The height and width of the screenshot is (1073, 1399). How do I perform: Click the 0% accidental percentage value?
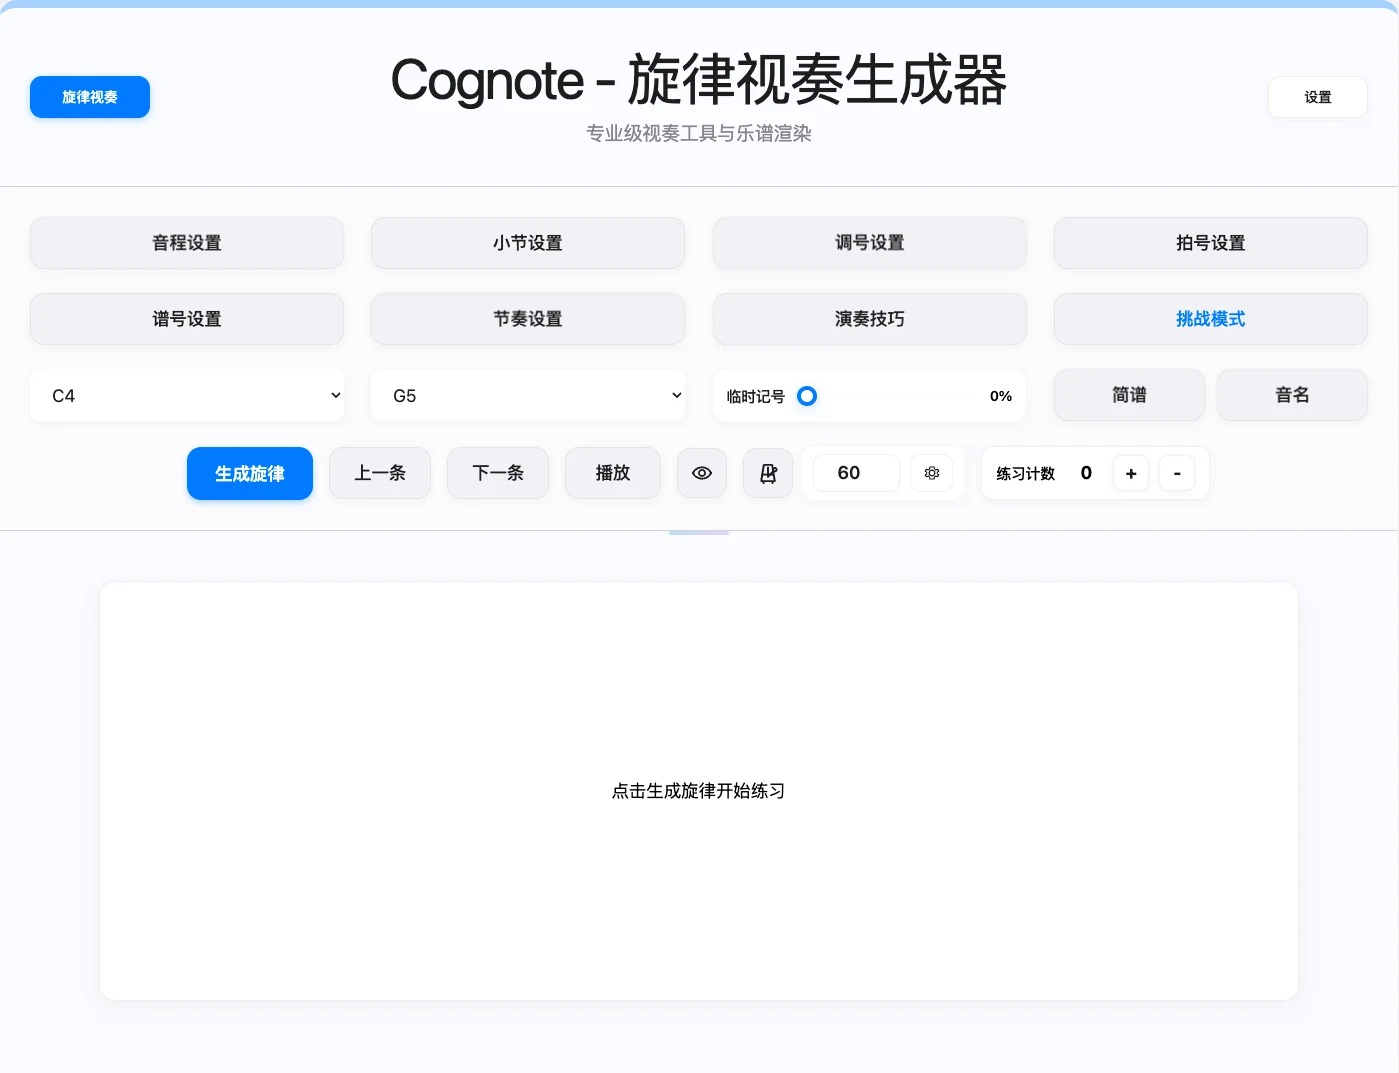pyautogui.click(x=1001, y=396)
